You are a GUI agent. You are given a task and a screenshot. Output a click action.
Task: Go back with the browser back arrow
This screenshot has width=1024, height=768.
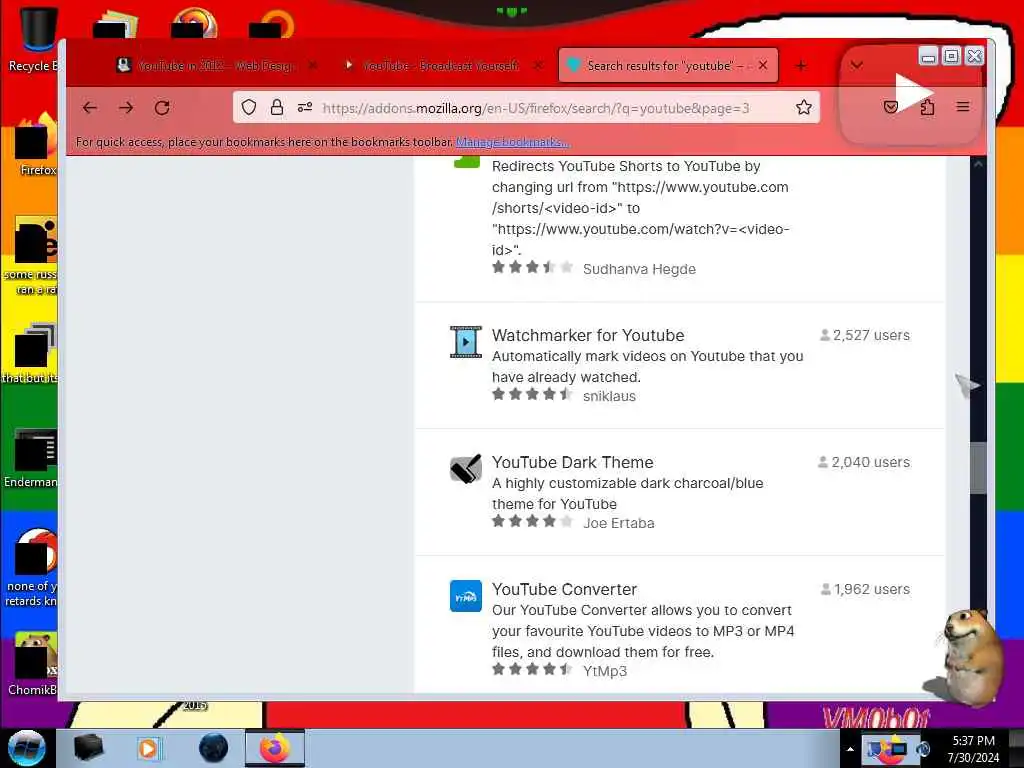point(90,108)
